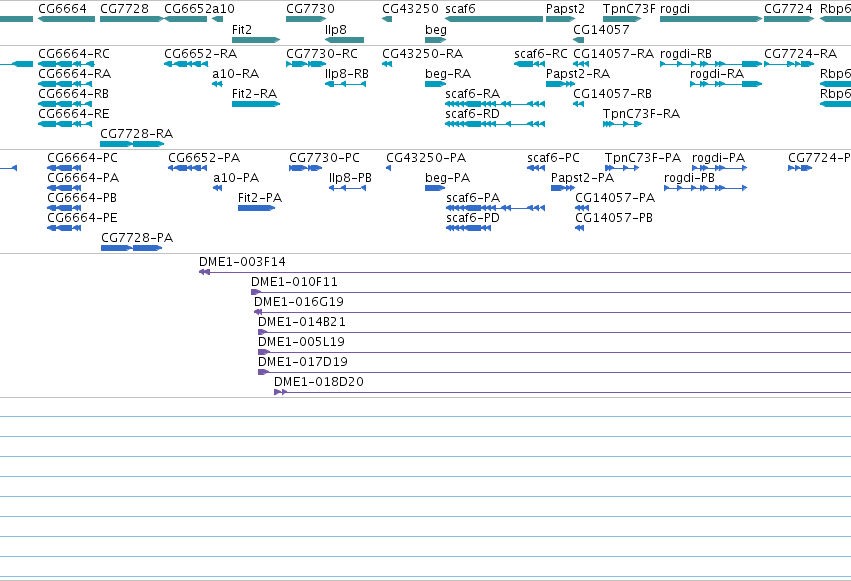Click the Fit2 gene feature
Viewport: 851px width, 581px height.
[x=256, y=40]
